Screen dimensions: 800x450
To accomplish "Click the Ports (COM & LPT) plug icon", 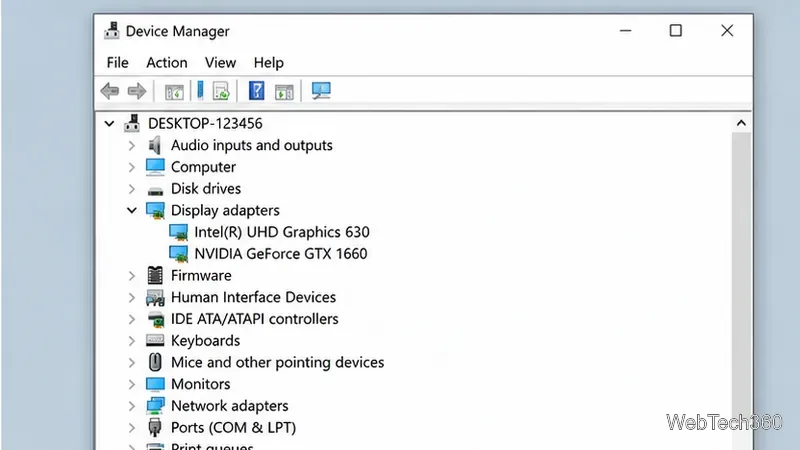I will (x=155, y=428).
